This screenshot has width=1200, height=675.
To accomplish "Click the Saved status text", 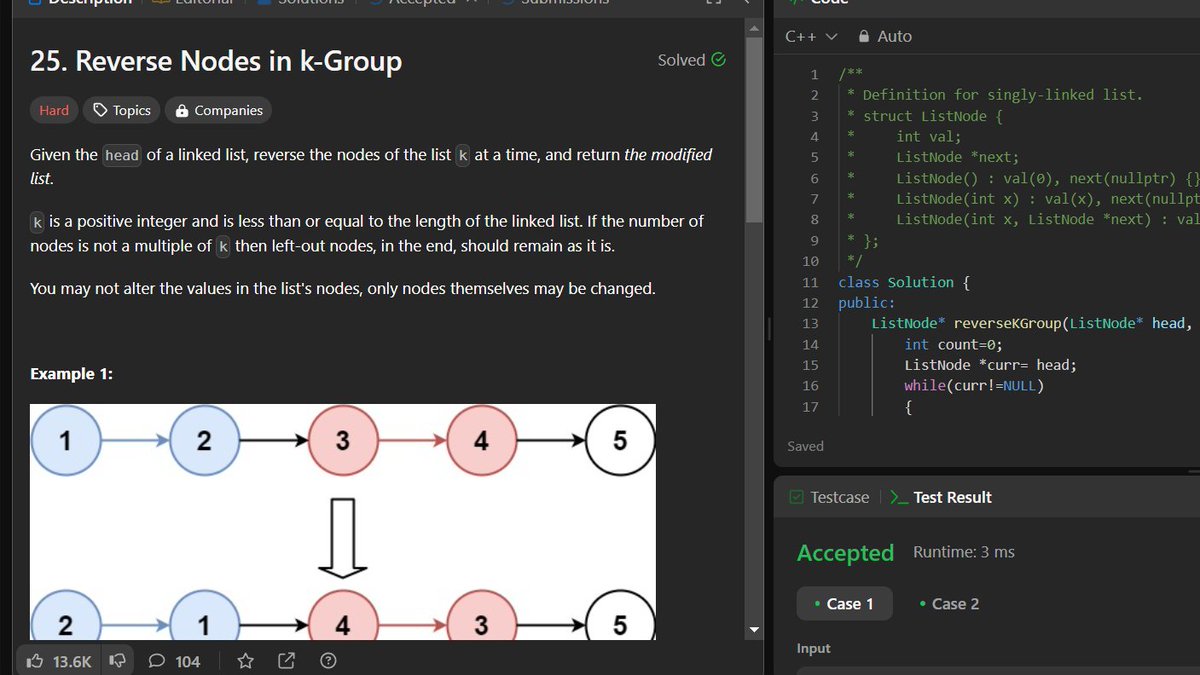I will (x=805, y=446).
